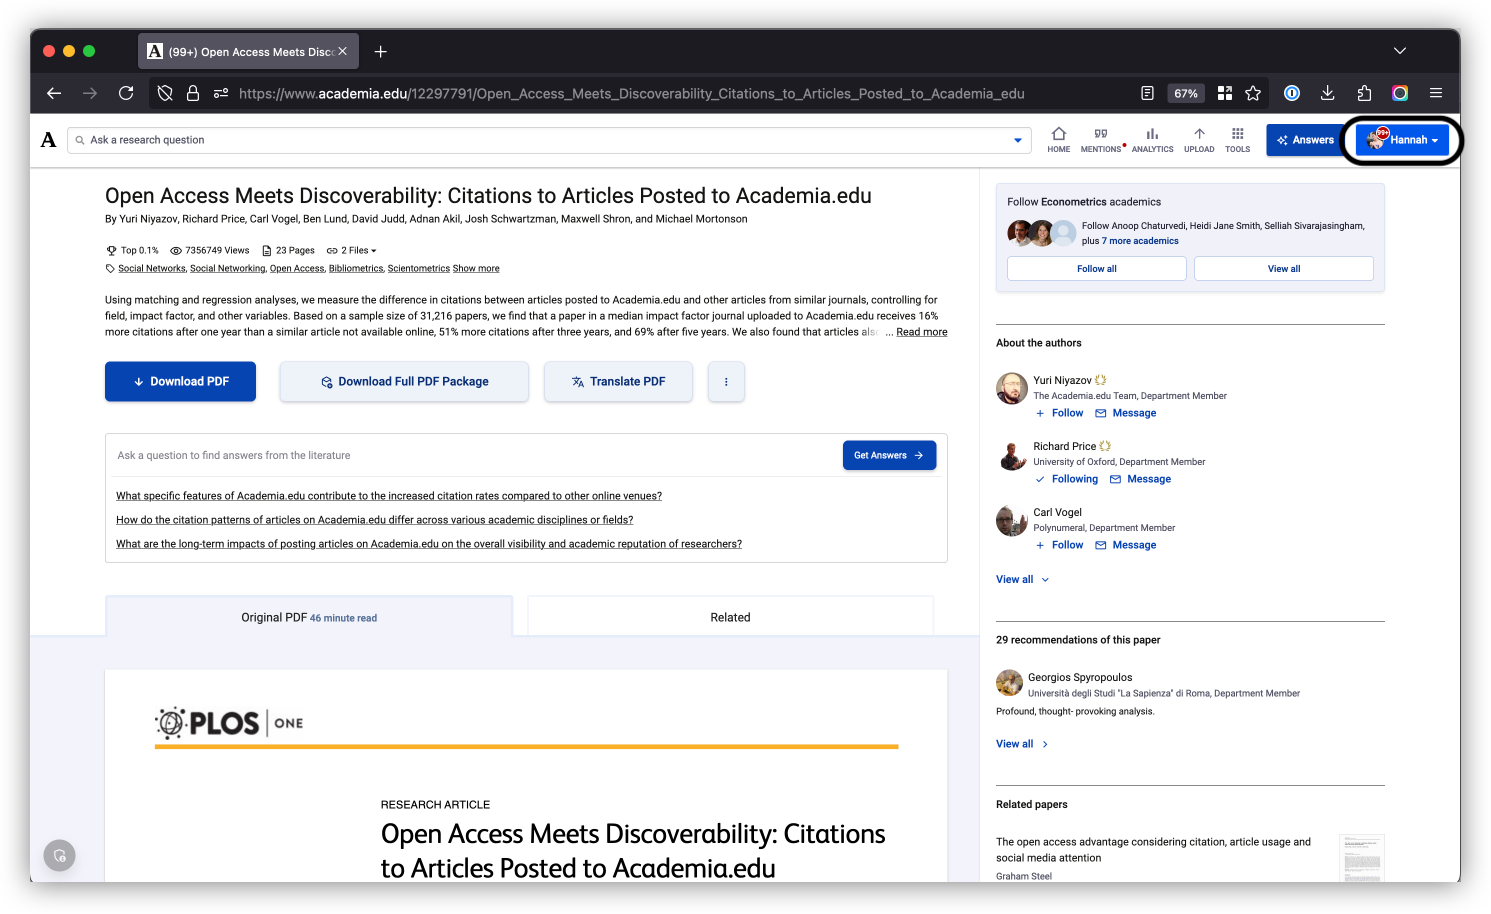Viewport: 1491px width, 914px height.
Task: Open browser downloads
Action: coord(1327,93)
